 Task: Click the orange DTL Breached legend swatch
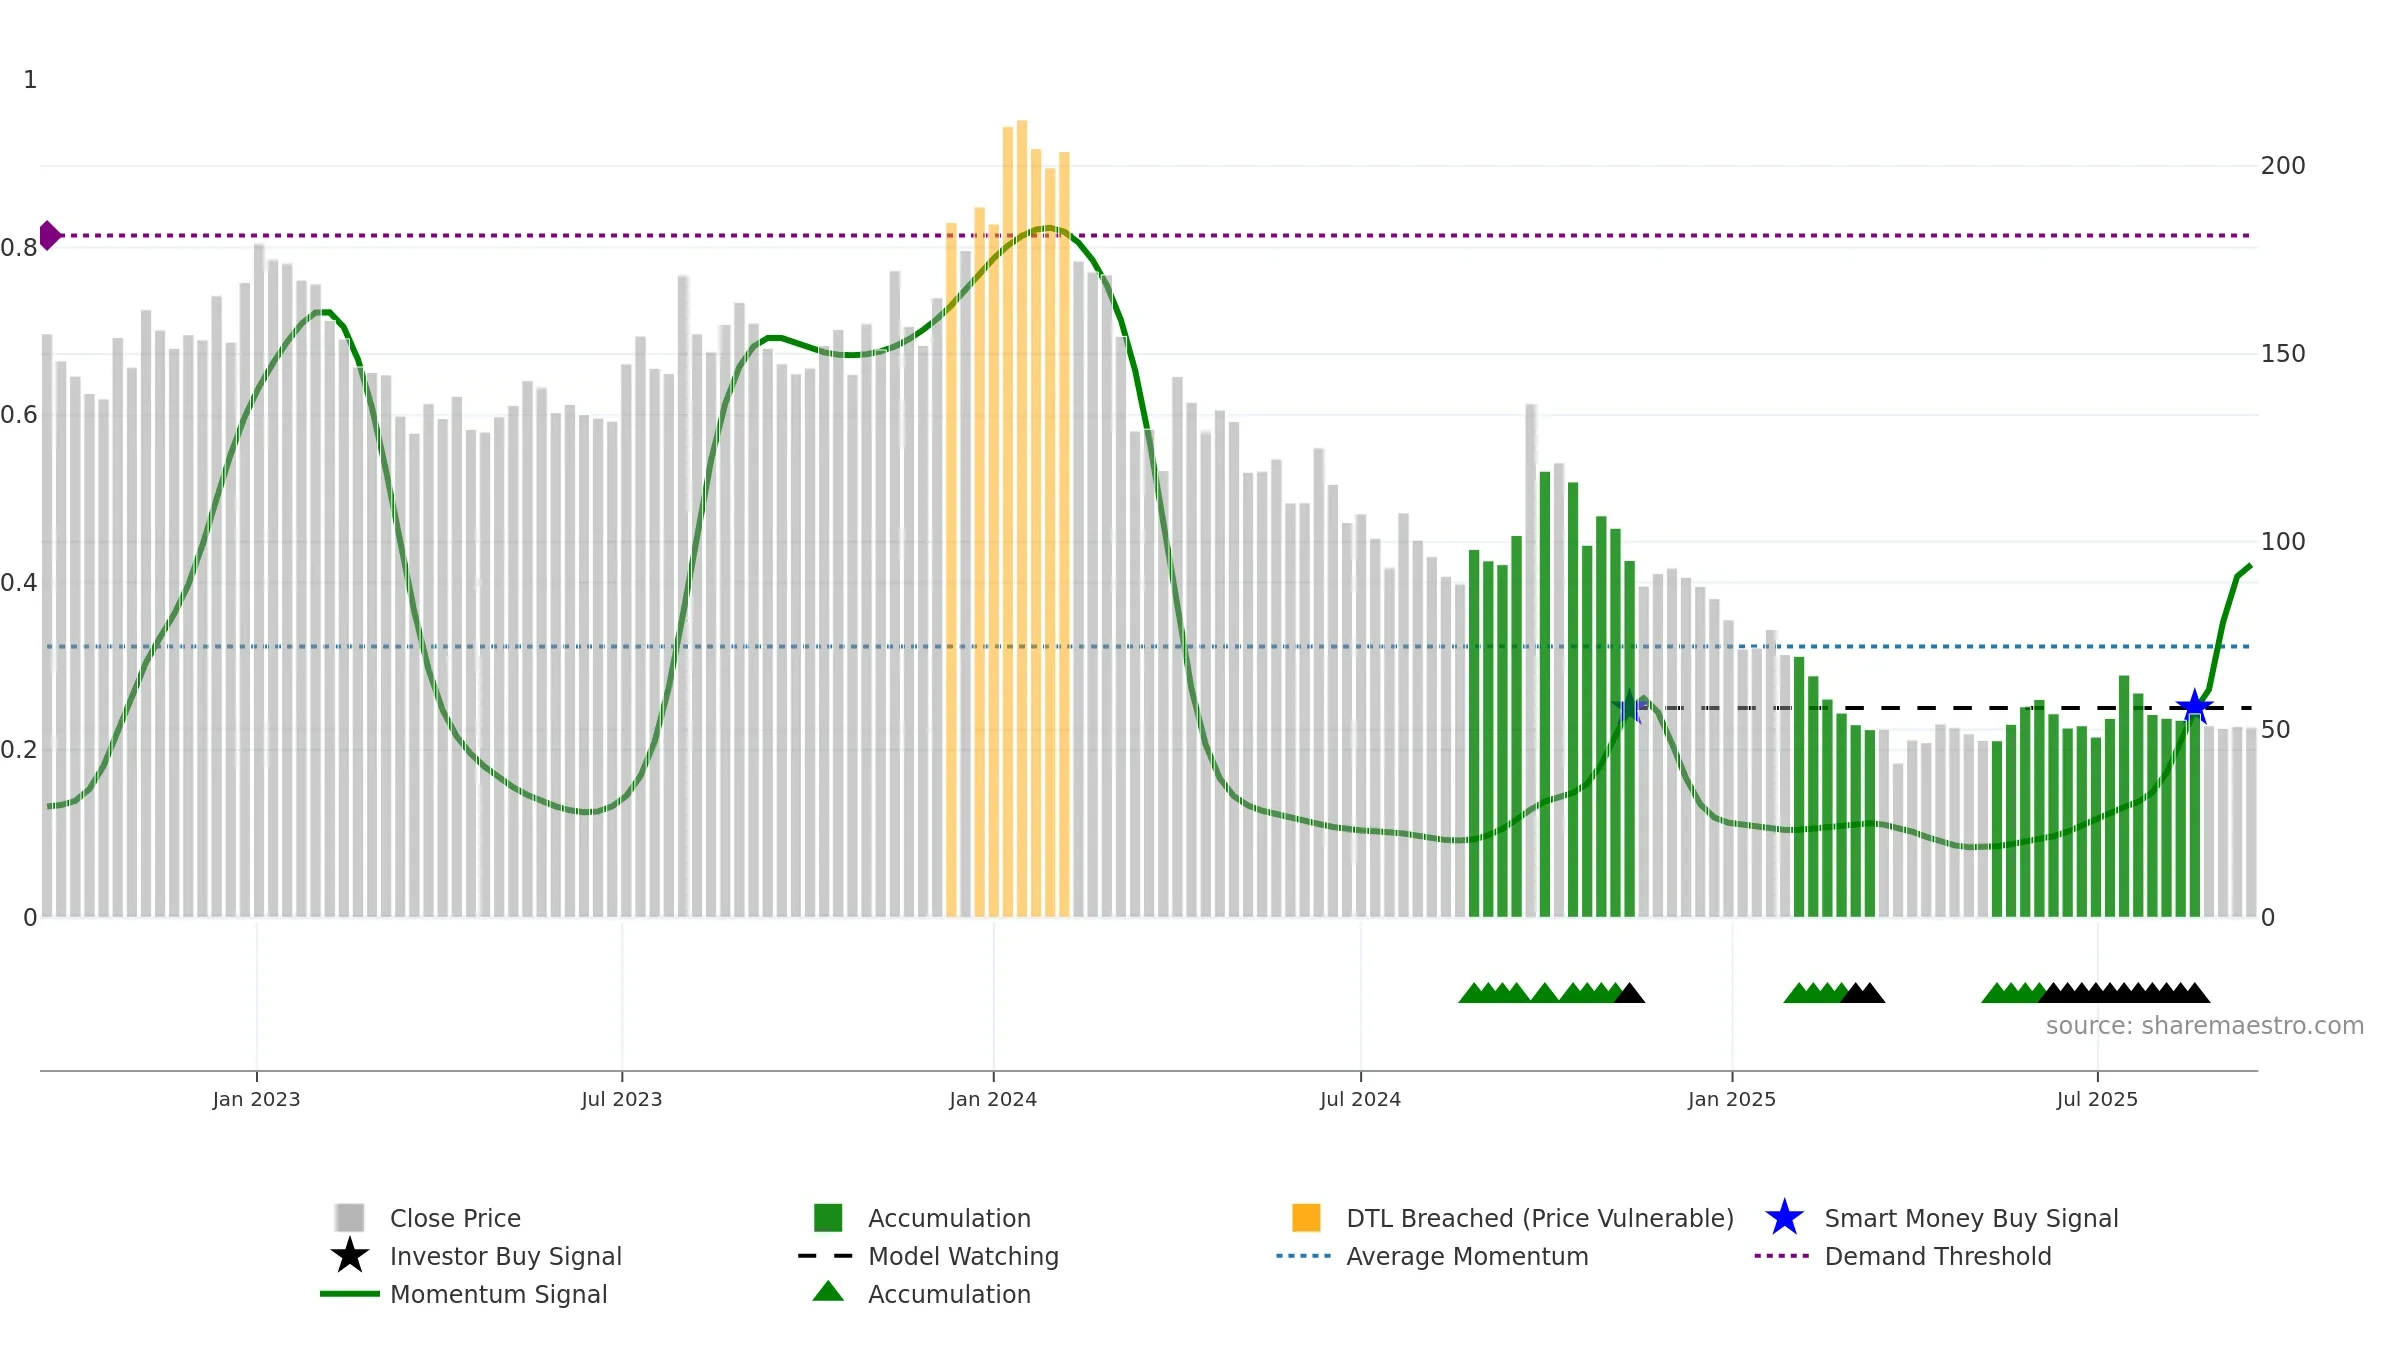1306,1217
